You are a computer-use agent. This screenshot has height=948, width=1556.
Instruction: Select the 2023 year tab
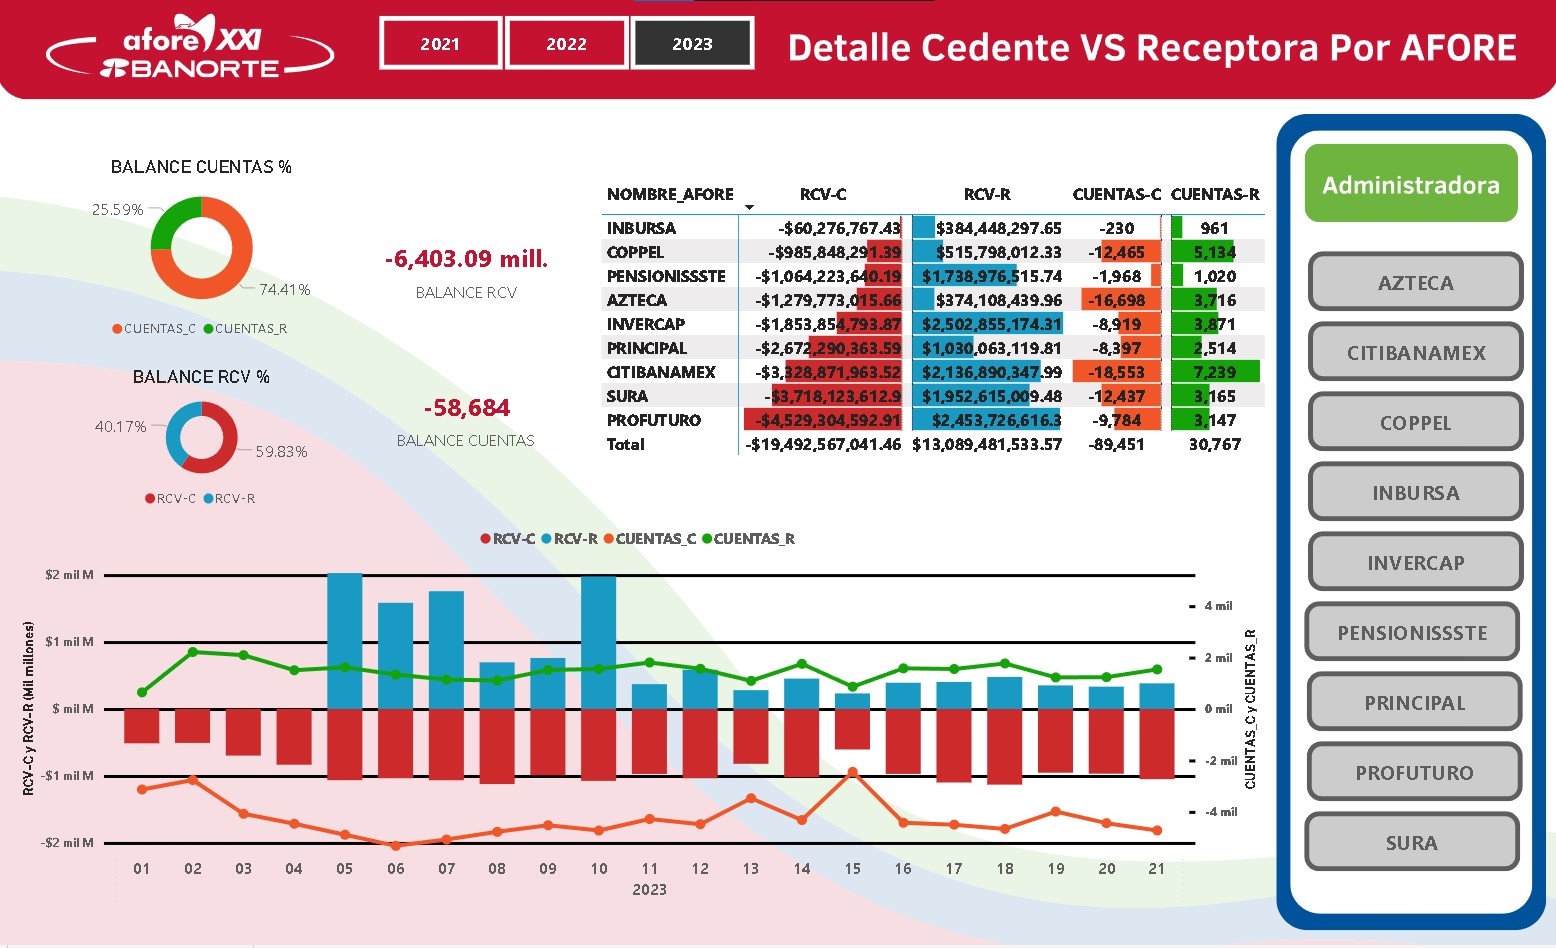pyautogui.click(x=692, y=44)
